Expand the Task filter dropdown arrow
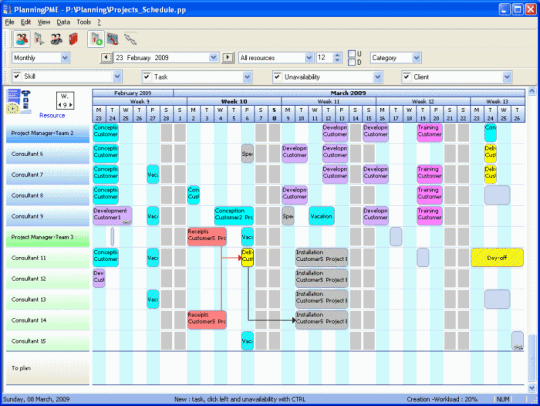The image size is (540, 406). (247, 77)
